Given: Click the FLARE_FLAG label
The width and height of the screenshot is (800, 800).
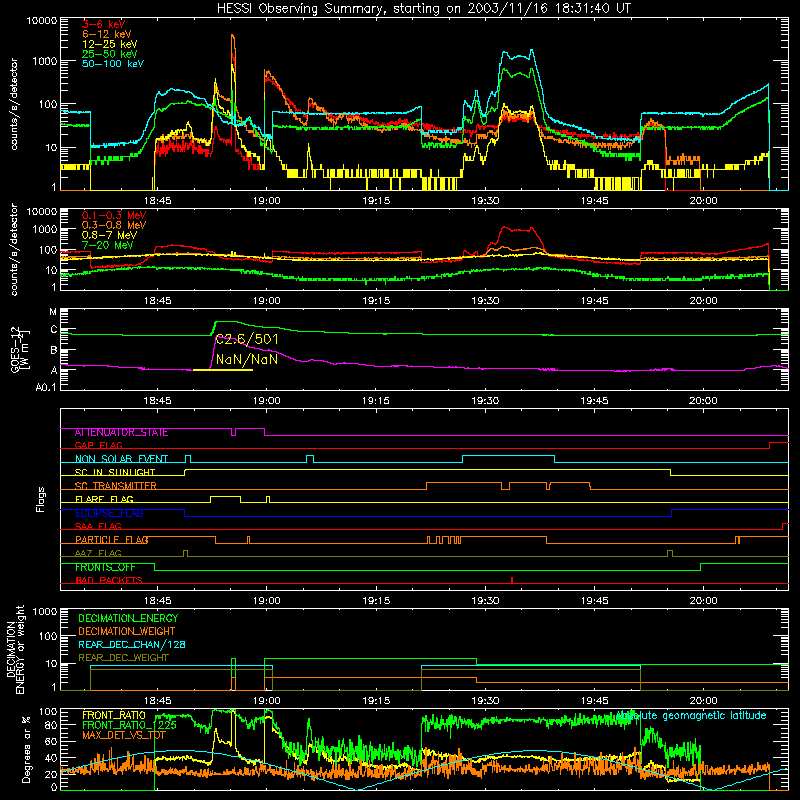Looking at the screenshot, I should (104, 499).
